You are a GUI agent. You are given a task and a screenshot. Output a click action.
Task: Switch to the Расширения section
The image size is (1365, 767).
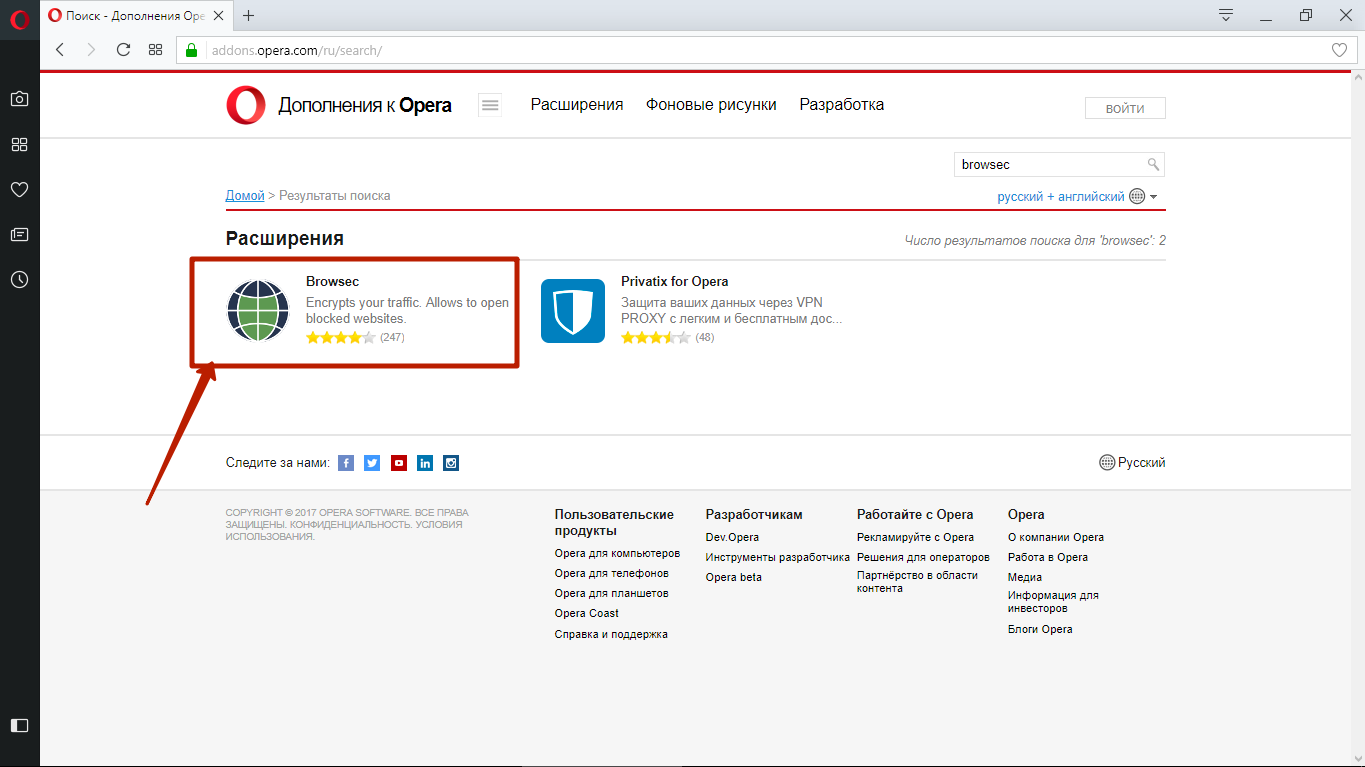(x=577, y=105)
